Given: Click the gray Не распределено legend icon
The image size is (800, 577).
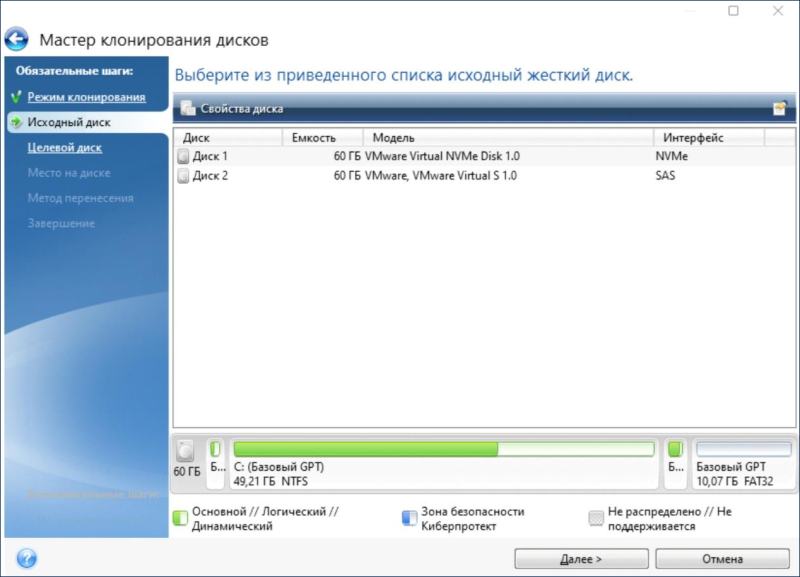Looking at the screenshot, I should coord(596,517).
